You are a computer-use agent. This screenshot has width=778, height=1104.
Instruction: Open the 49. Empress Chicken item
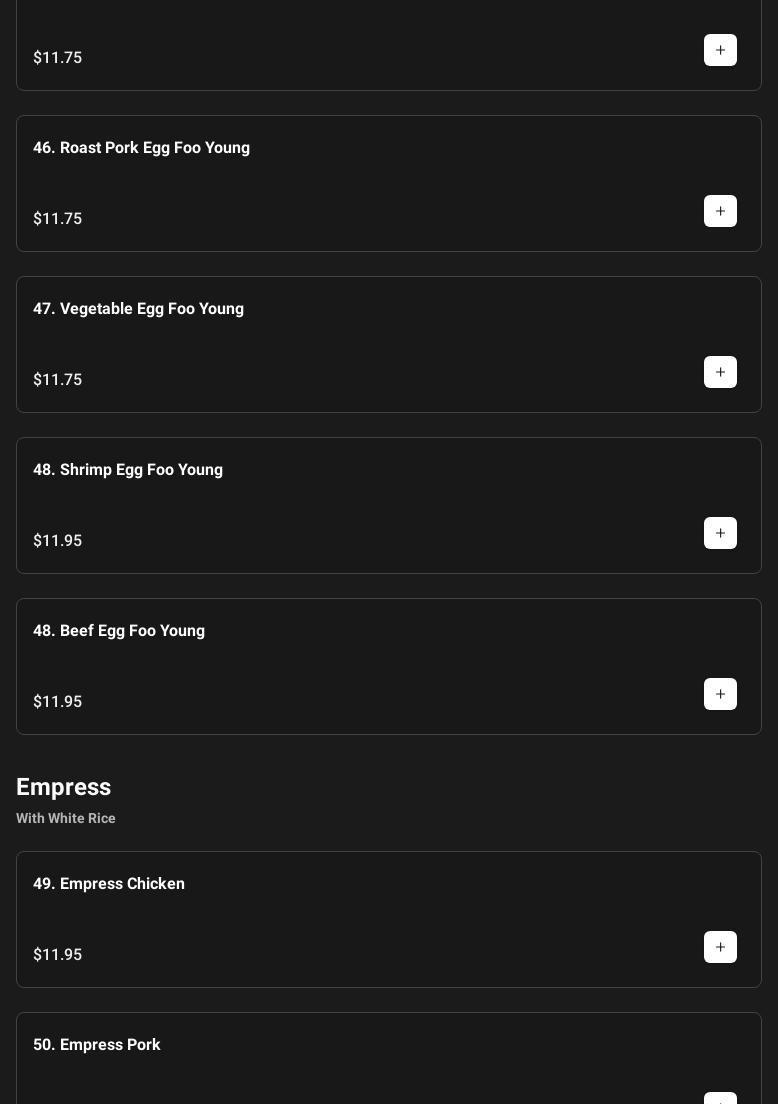[109, 883]
